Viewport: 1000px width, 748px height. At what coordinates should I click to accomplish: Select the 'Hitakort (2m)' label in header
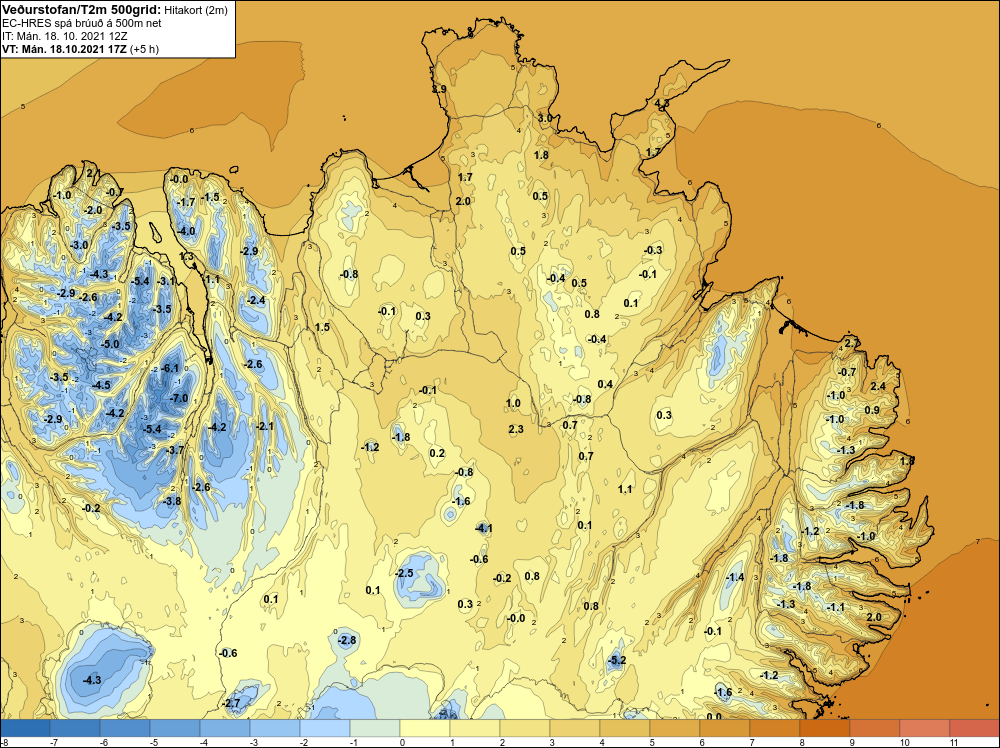[x=195, y=10]
